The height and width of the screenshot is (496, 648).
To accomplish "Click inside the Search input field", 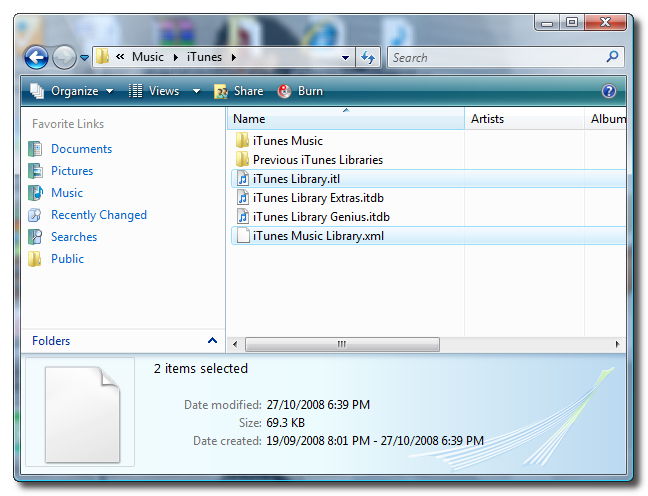I will [495, 58].
